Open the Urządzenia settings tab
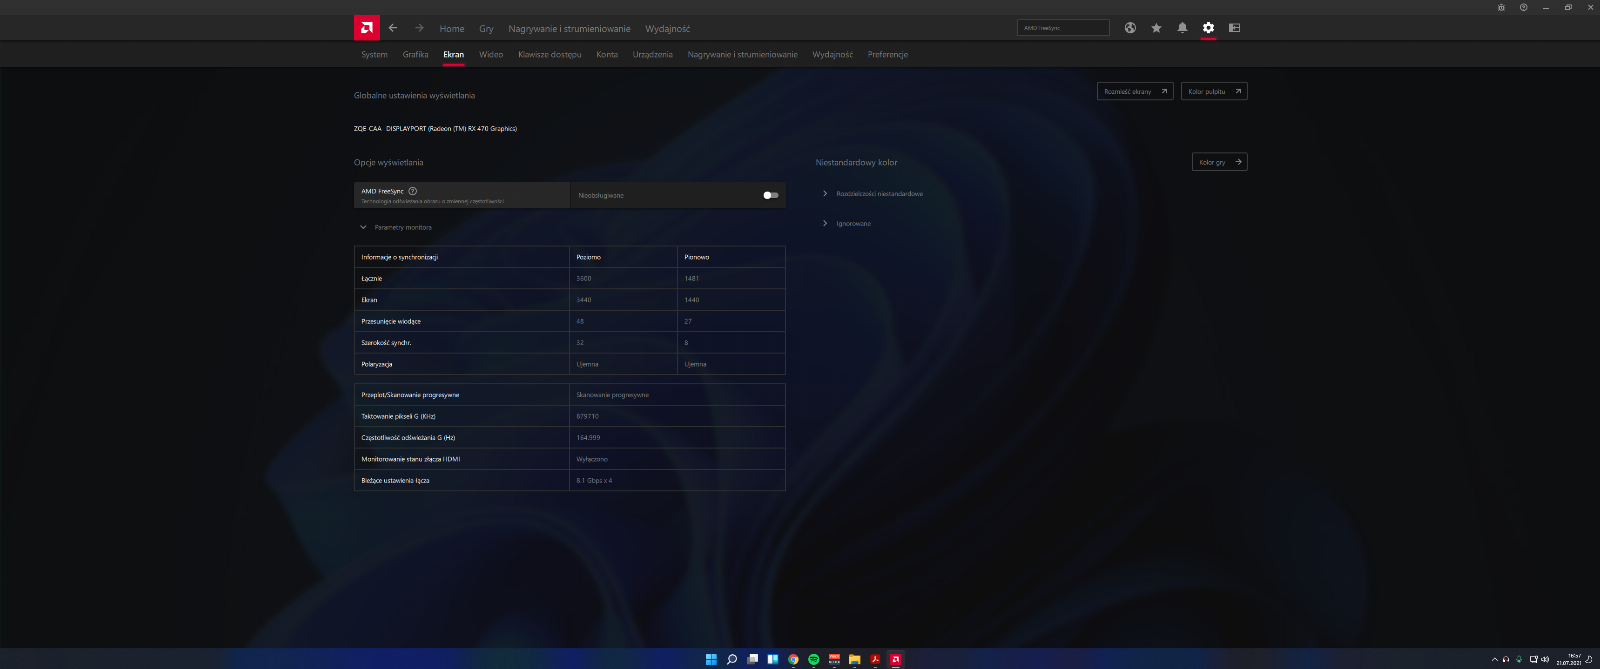Screen dimensions: 1600x669 (x=653, y=55)
